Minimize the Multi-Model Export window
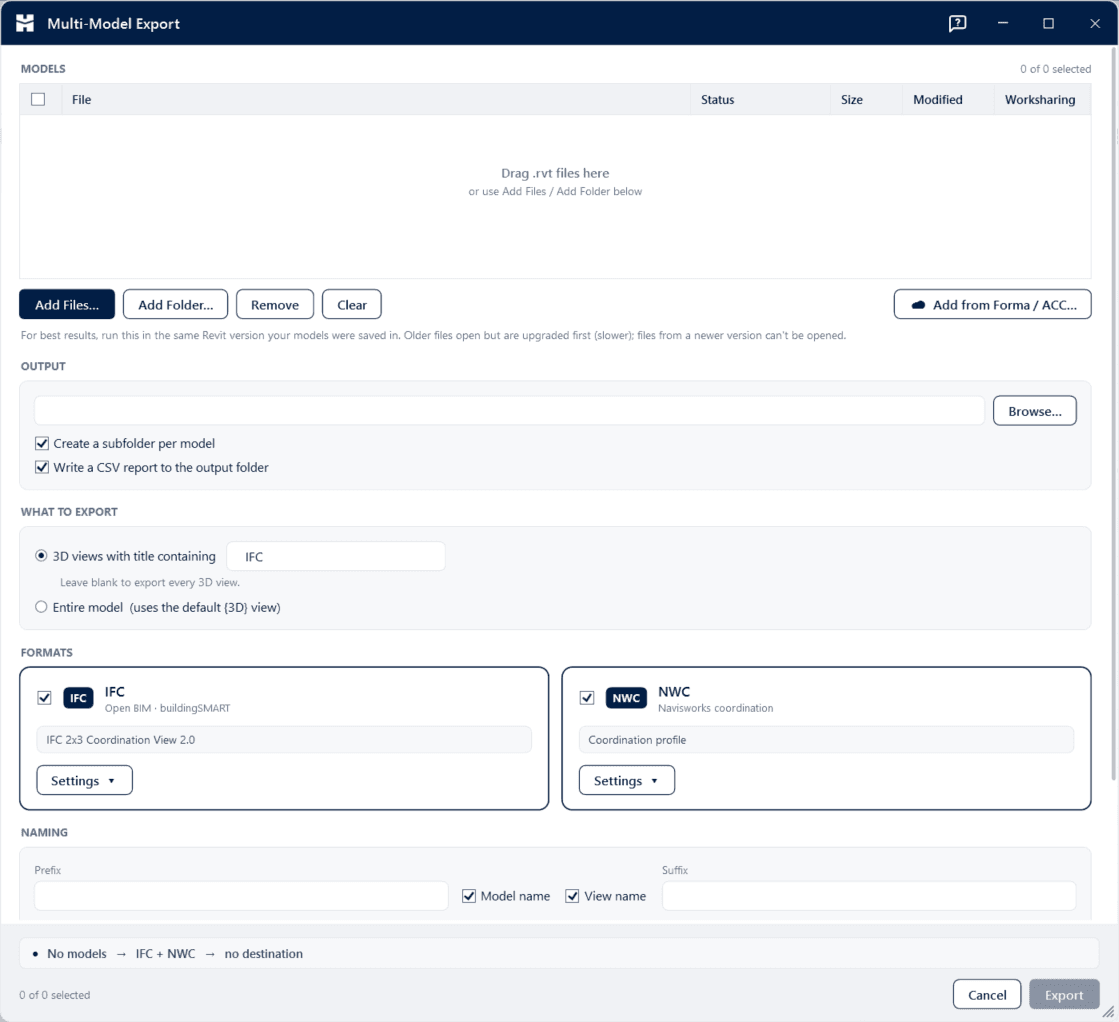Screen dimensions: 1119x1022 pos(1003,24)
